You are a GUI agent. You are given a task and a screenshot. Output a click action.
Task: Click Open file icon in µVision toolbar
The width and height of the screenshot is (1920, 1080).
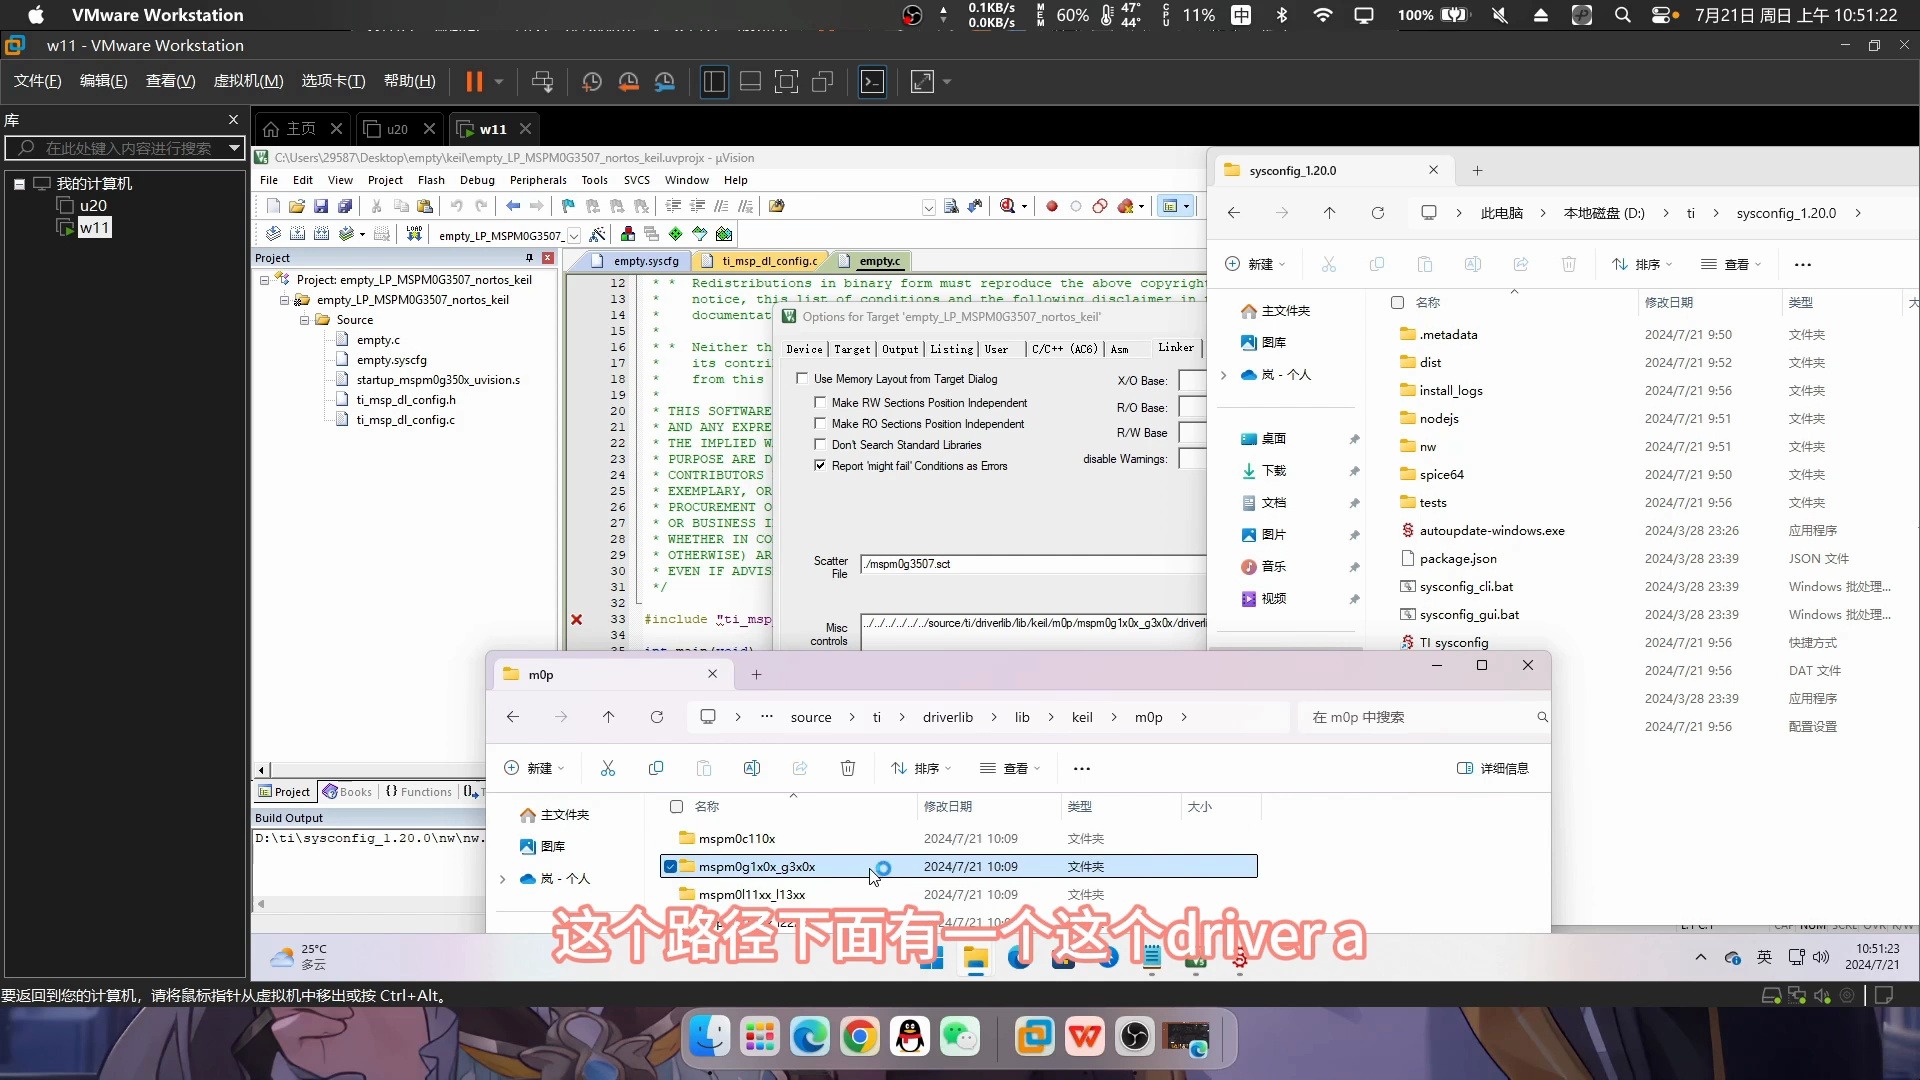coord(297,206)
